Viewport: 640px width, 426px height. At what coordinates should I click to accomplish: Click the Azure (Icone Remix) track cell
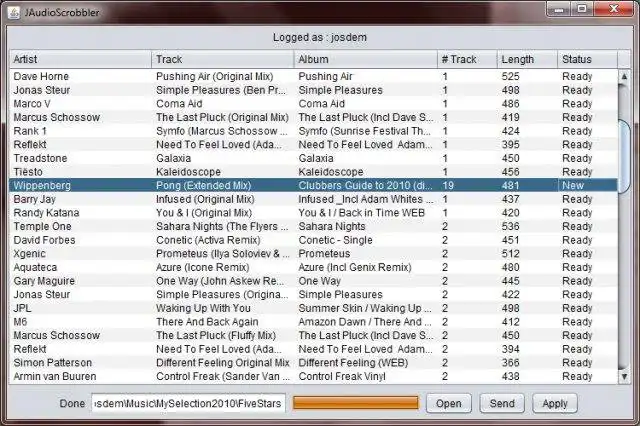point(223,267)
